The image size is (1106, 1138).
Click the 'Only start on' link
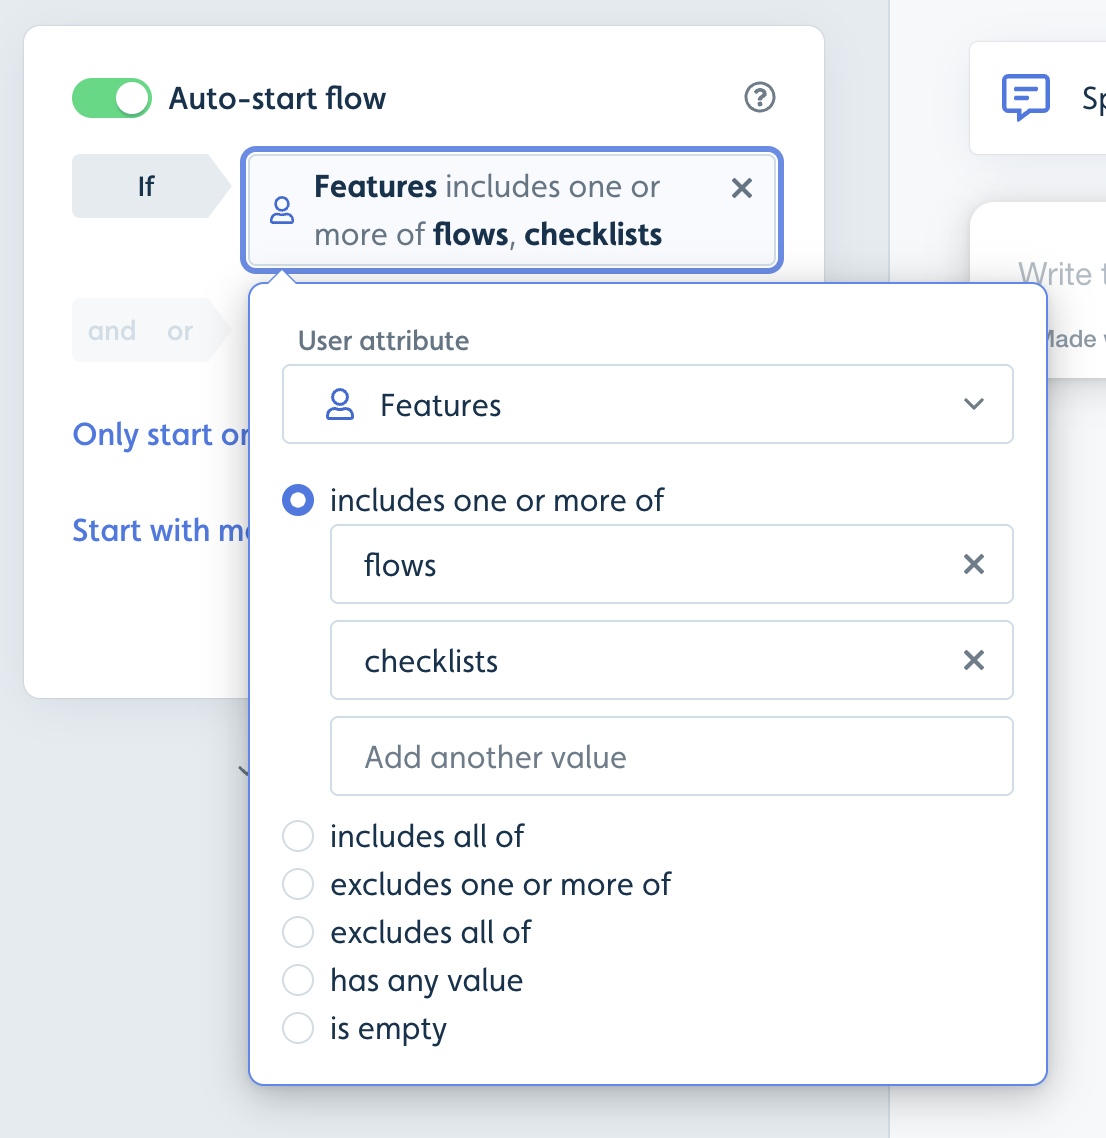[x=160, y=434]
